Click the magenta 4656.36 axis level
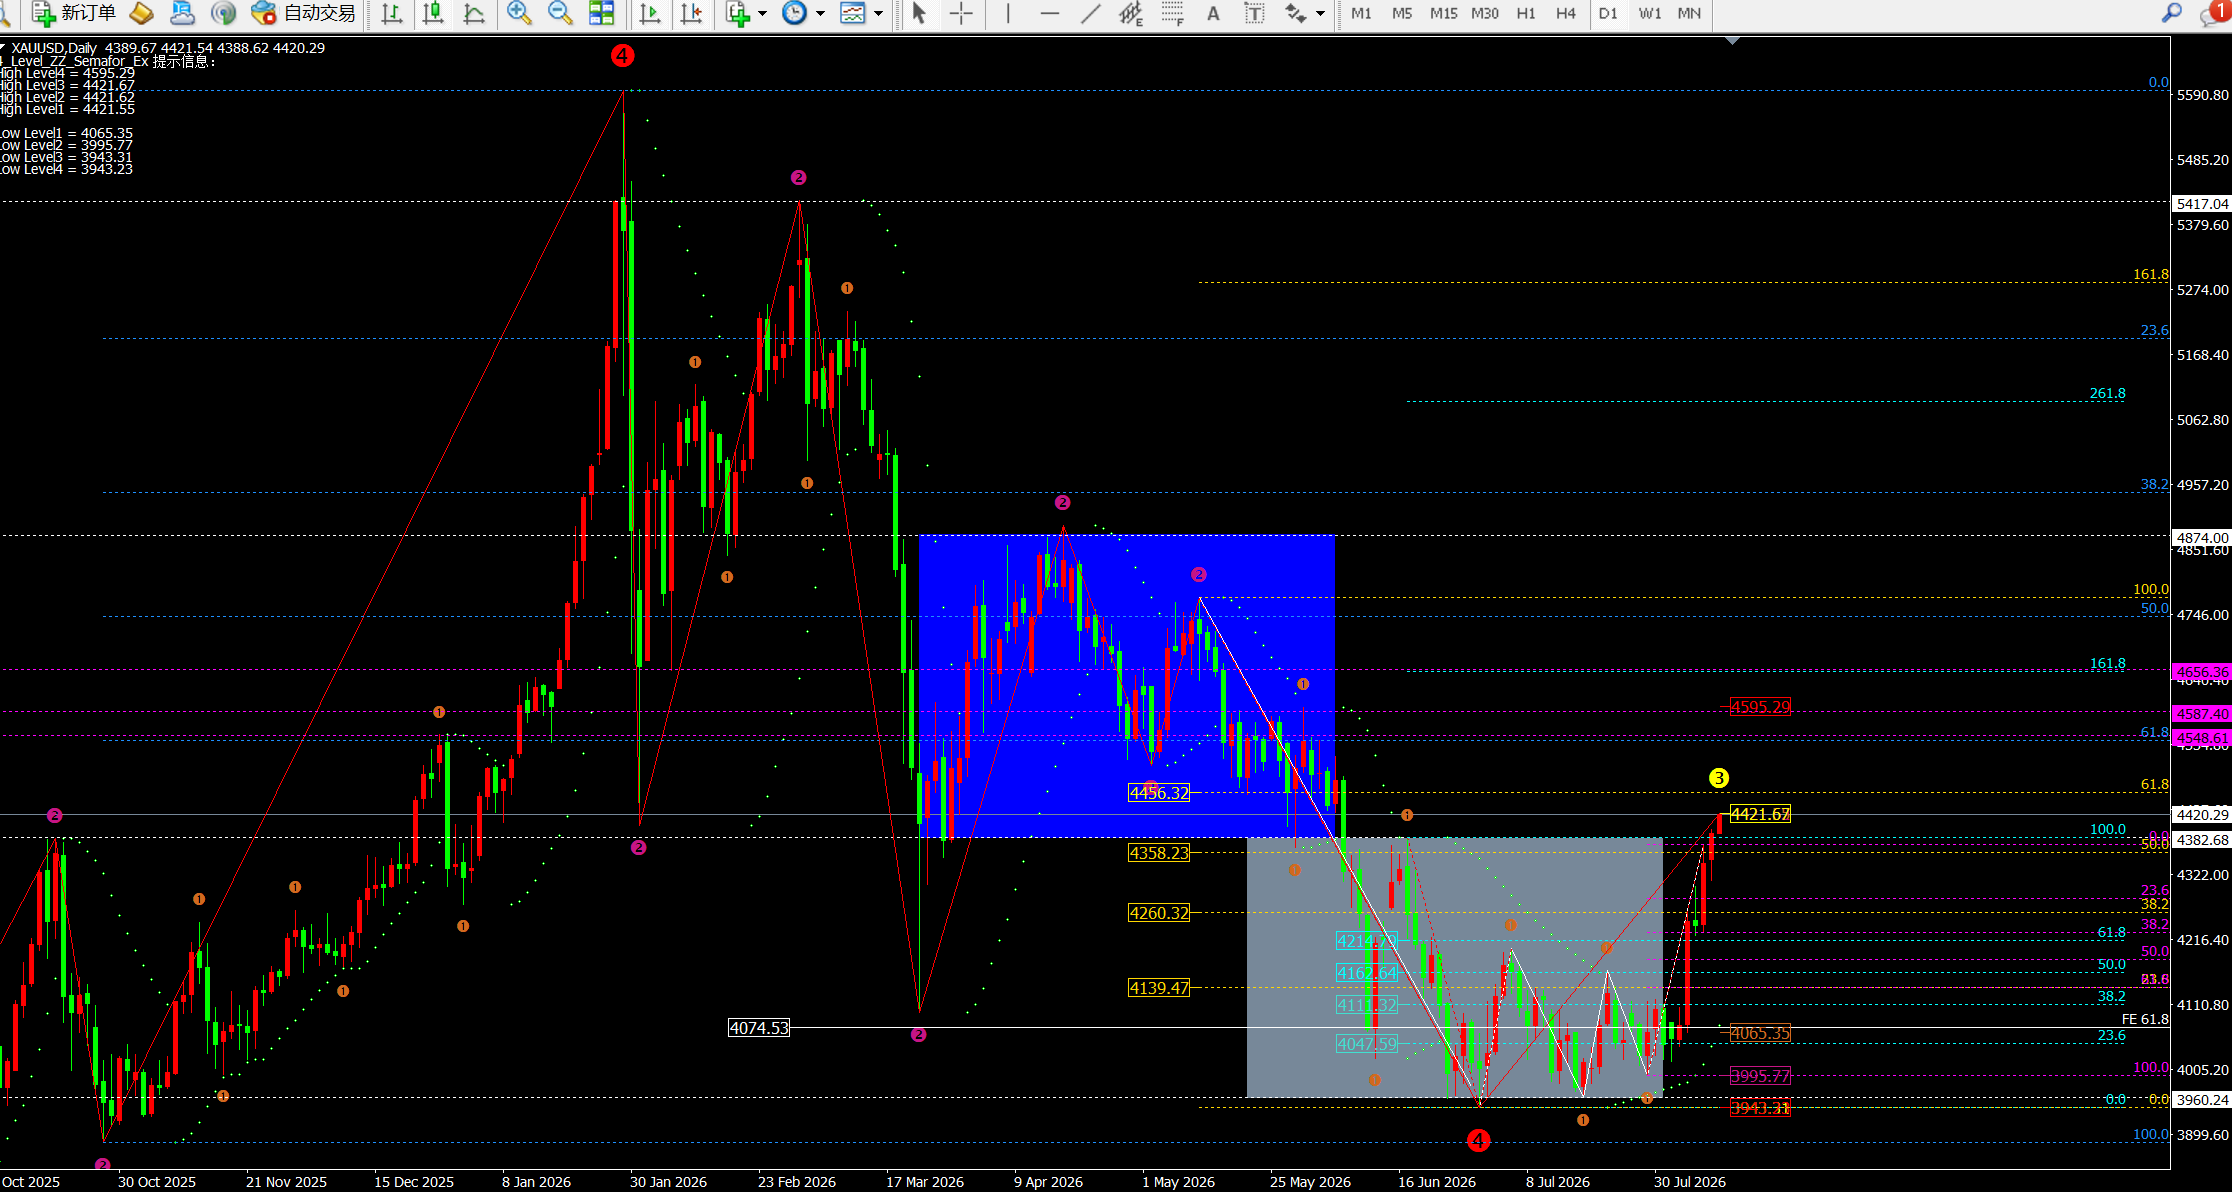 pos(2202,672)
